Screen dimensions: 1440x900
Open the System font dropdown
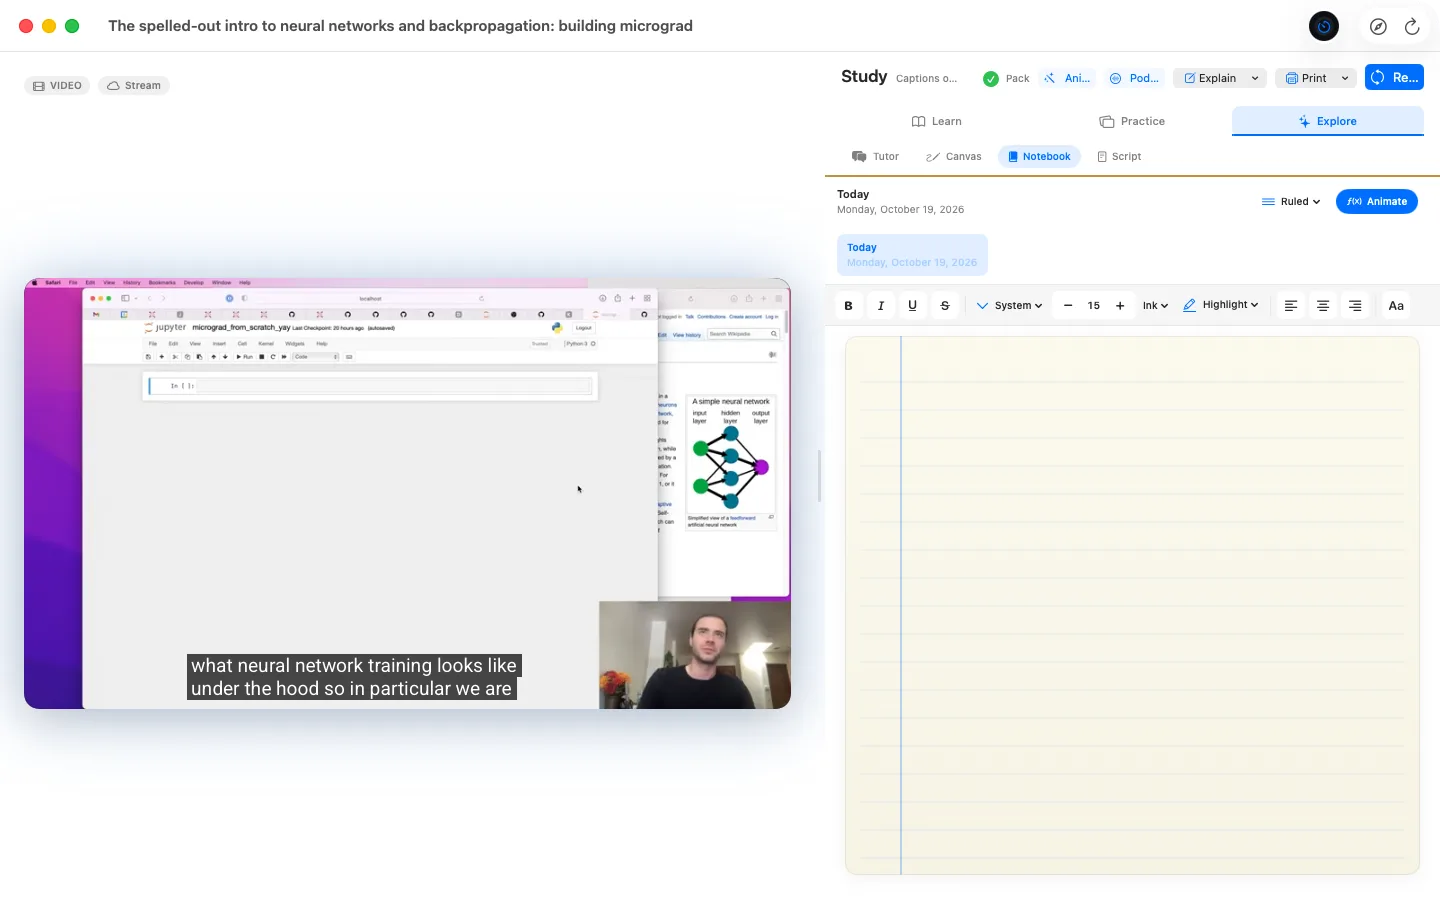(1009, 306)
